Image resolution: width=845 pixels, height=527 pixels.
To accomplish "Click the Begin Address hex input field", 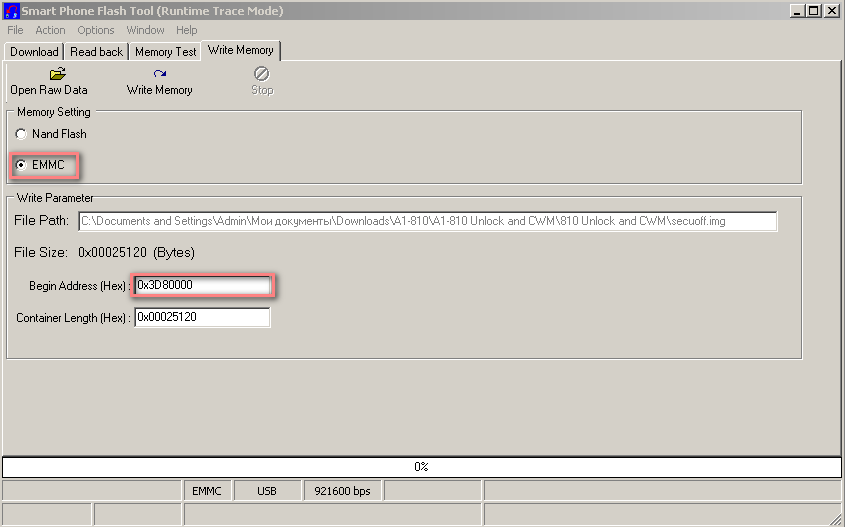I will coord(203,286).
